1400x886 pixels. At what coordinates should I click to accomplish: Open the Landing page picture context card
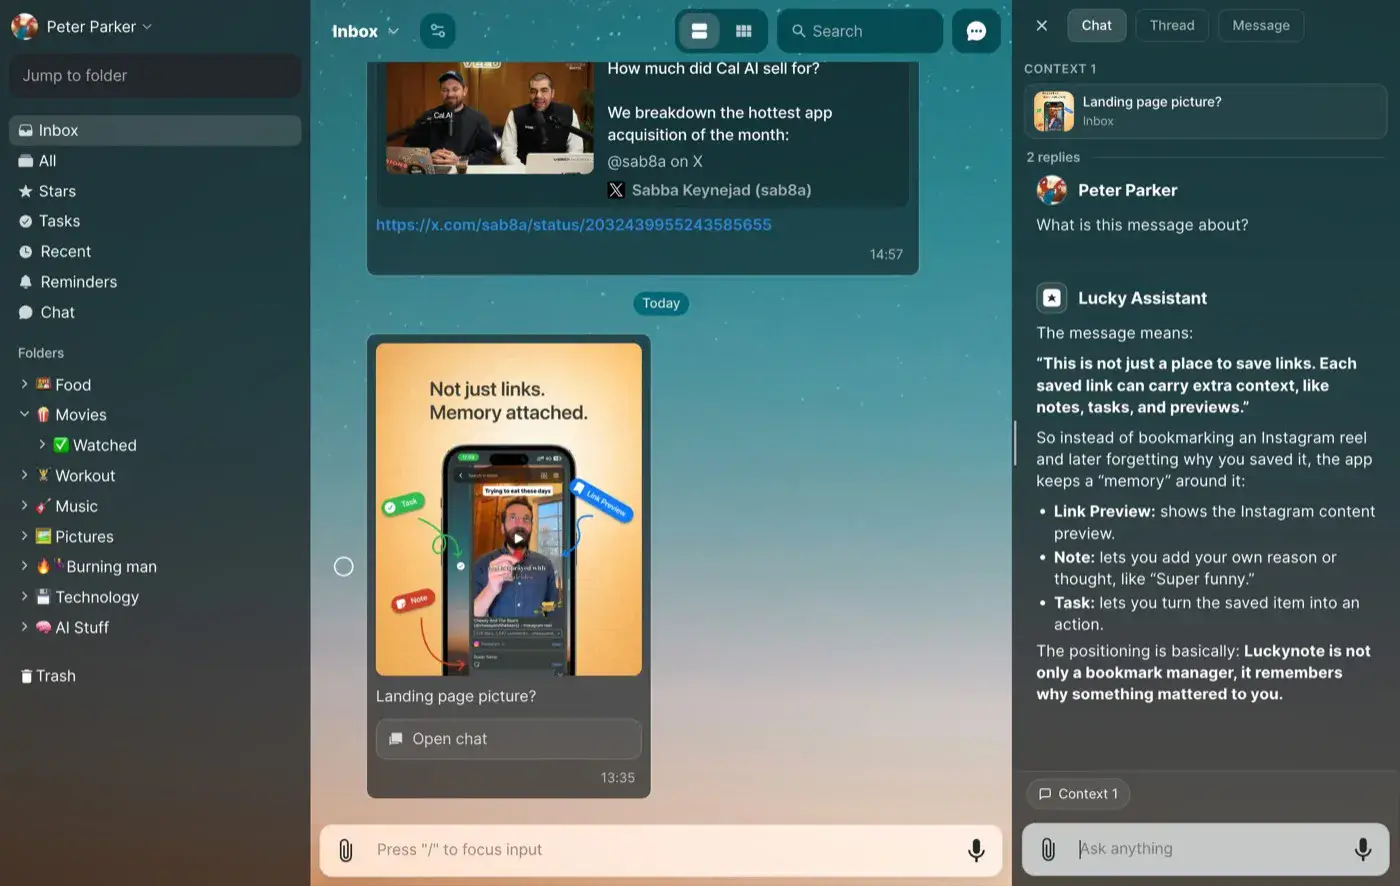click(x=1205, y=111)
